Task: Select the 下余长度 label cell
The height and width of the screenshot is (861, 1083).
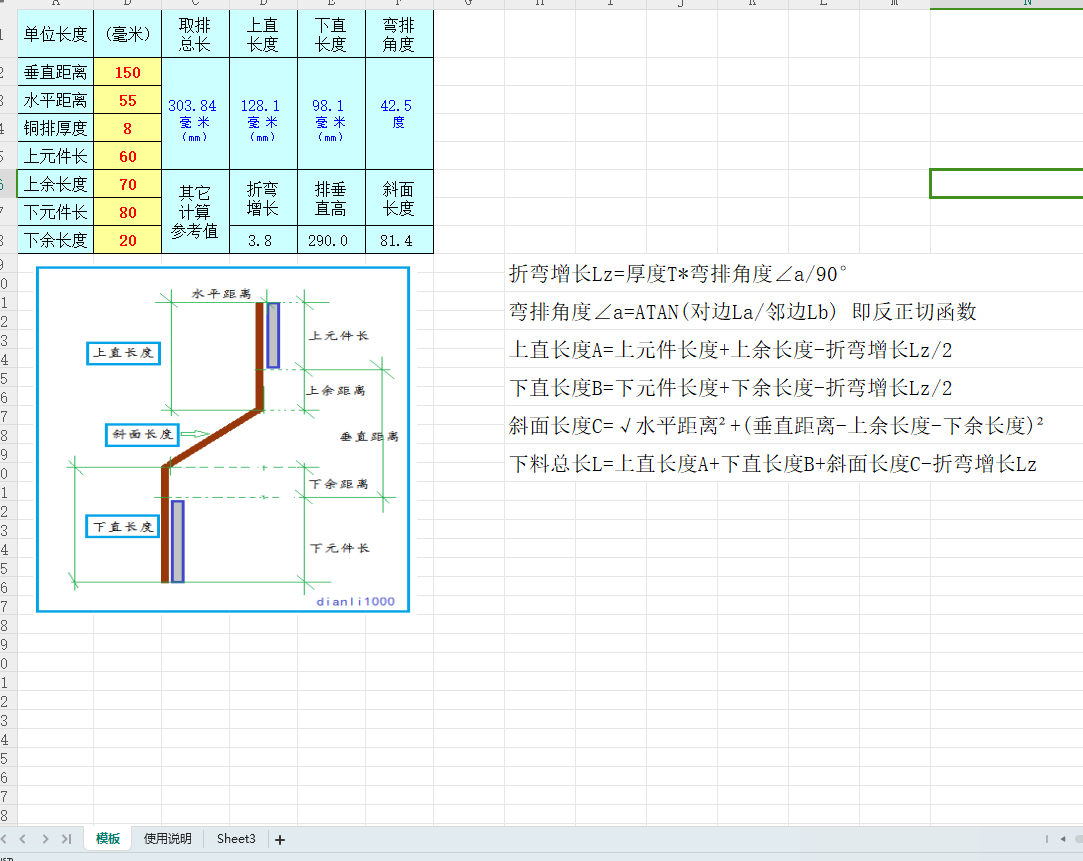Action: coord(55,240)
